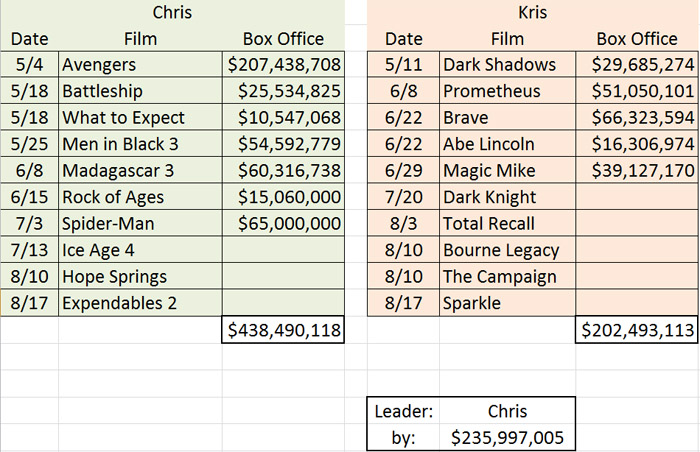Select Avengers box office value $207,438,708
This screenshot has height=452, width=700.
pos(283,64)
